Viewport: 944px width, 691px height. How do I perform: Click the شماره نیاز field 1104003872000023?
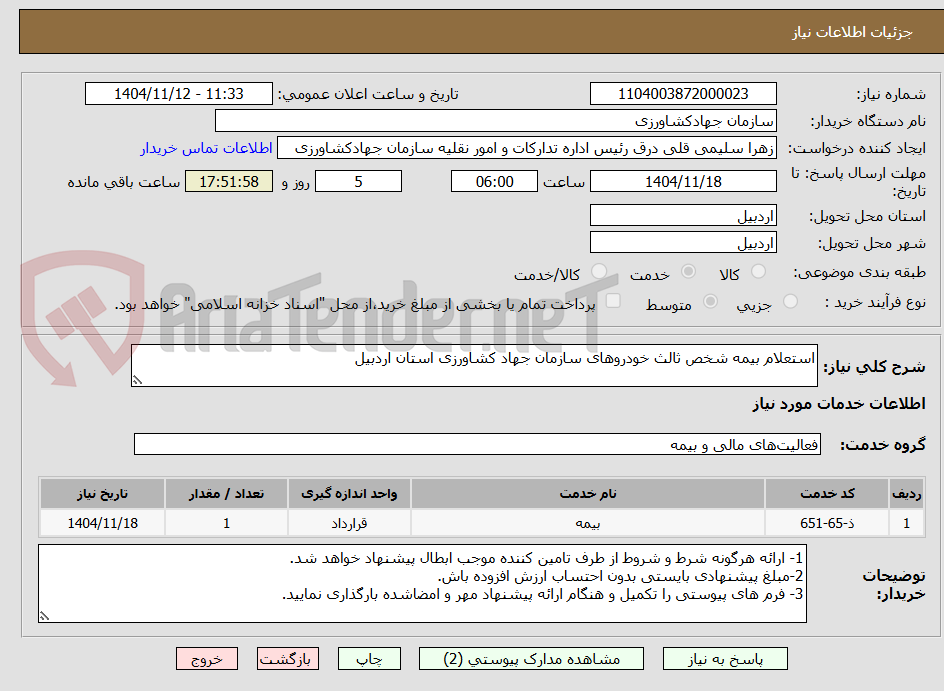point(683,94)
